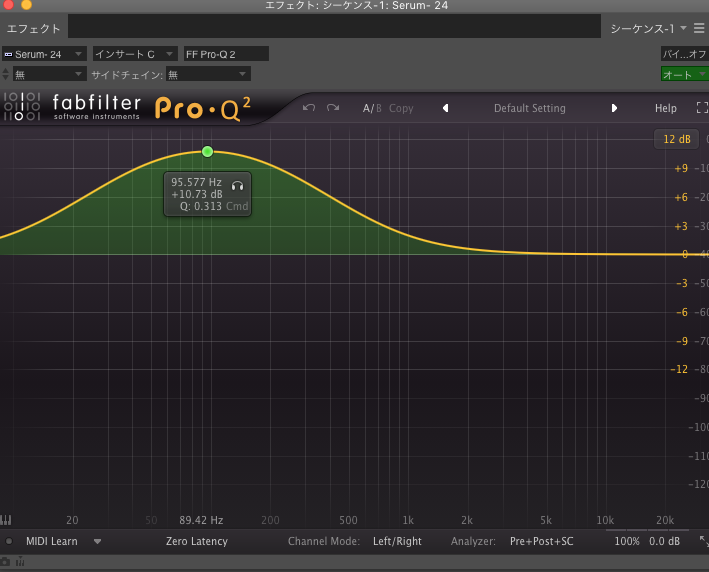This screenshot has height=572, width=709.
Task: Change Channel Mode Left/Right setting
Action: click(397, 541)
